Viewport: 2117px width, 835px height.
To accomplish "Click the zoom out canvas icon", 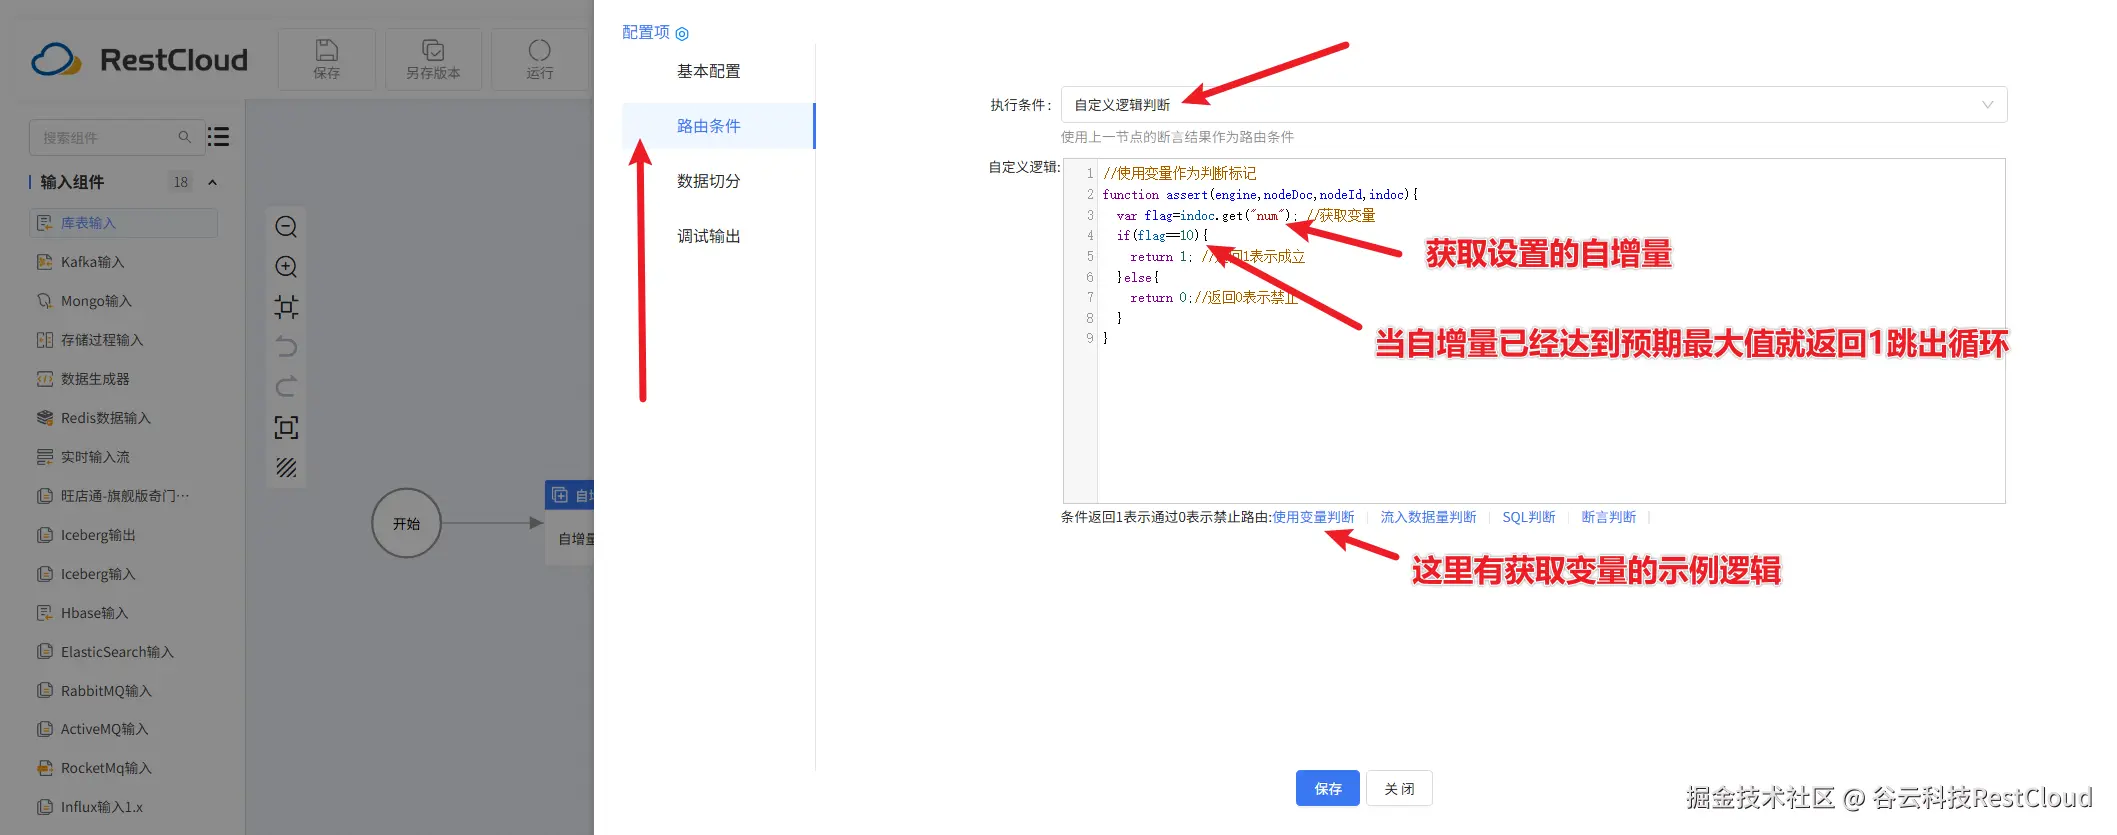I will coord(286,227).
